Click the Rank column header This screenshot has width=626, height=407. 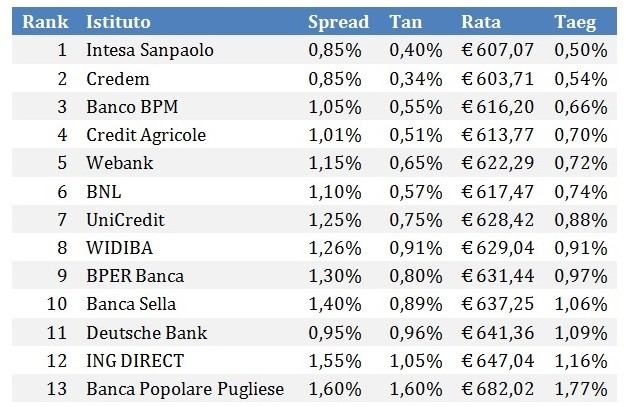44,21
